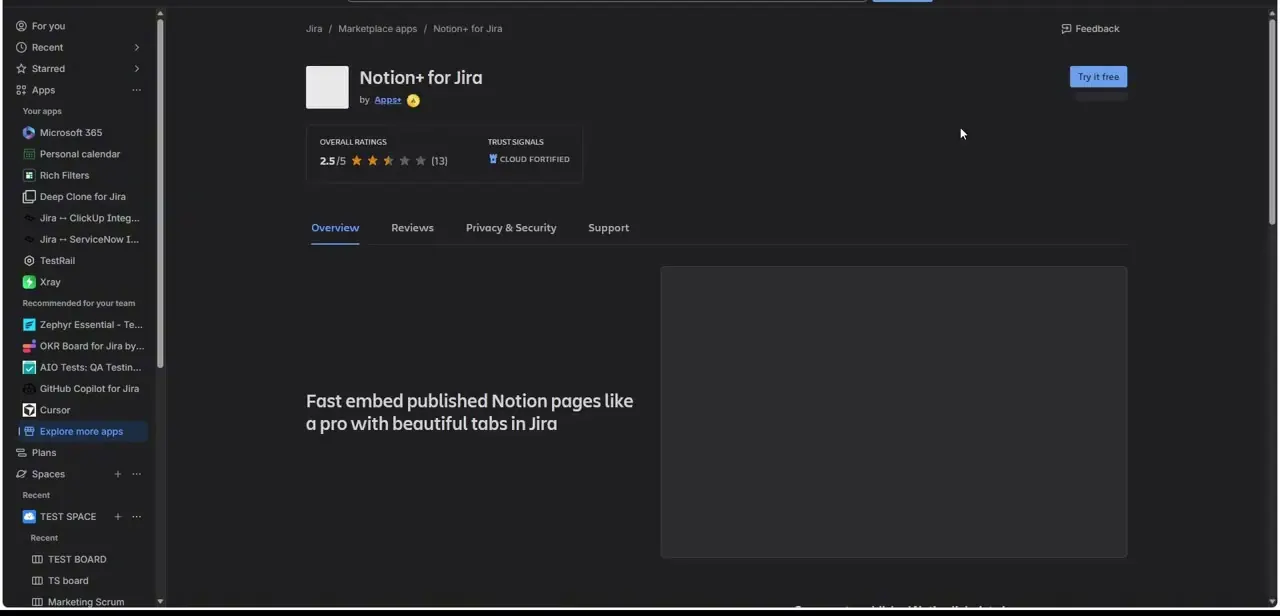The height and width of the screenshot is (616, 1280).
Task: Open the Support tab
Action: [608, 228]
